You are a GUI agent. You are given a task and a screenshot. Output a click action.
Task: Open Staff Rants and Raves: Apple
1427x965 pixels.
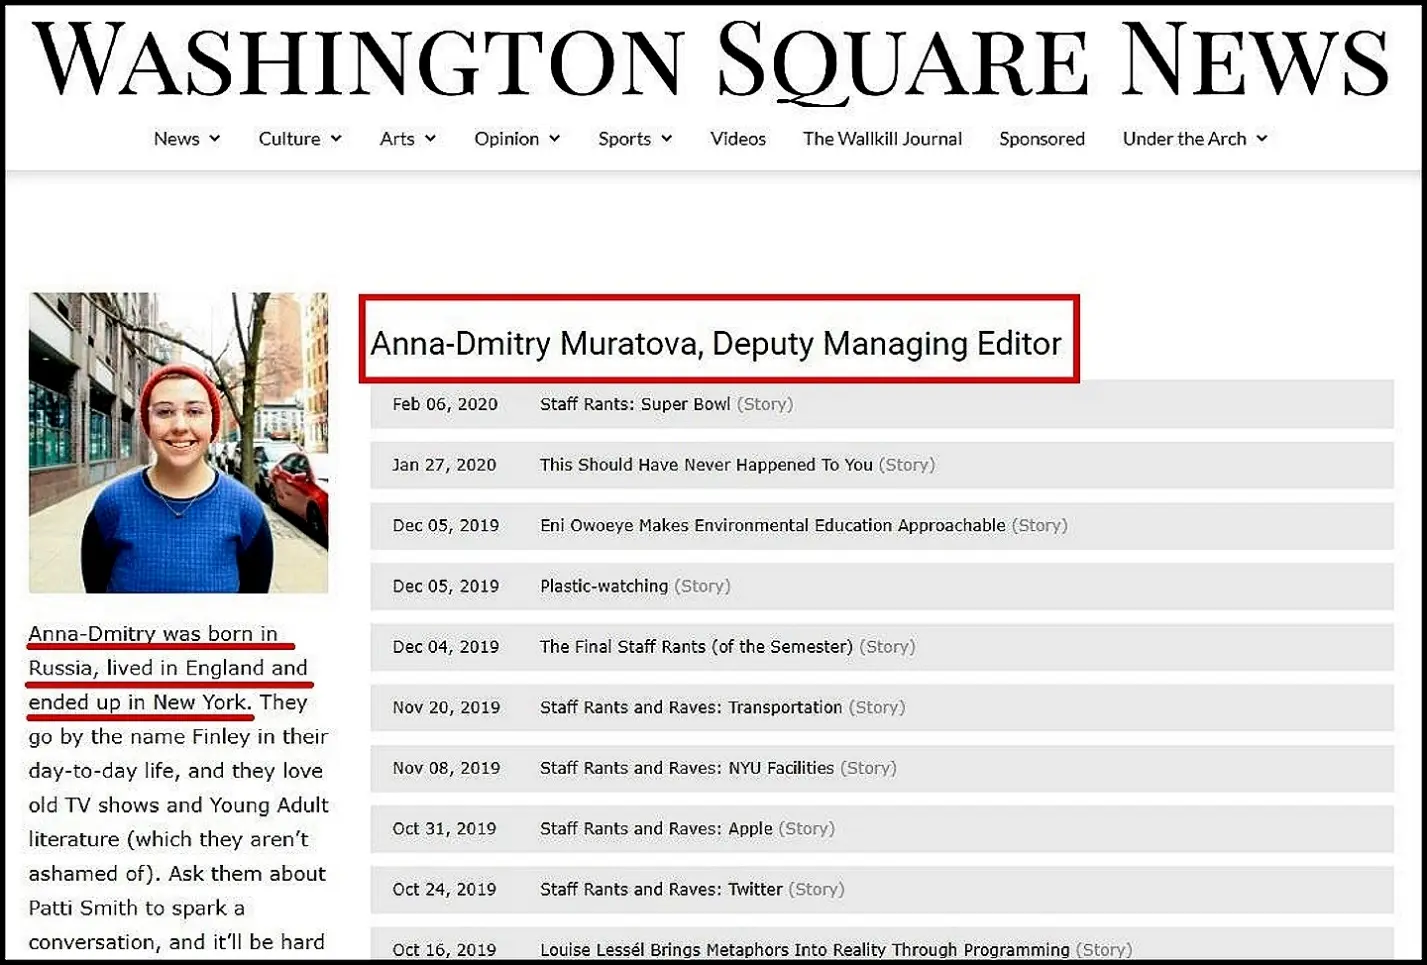pos(656,829)
